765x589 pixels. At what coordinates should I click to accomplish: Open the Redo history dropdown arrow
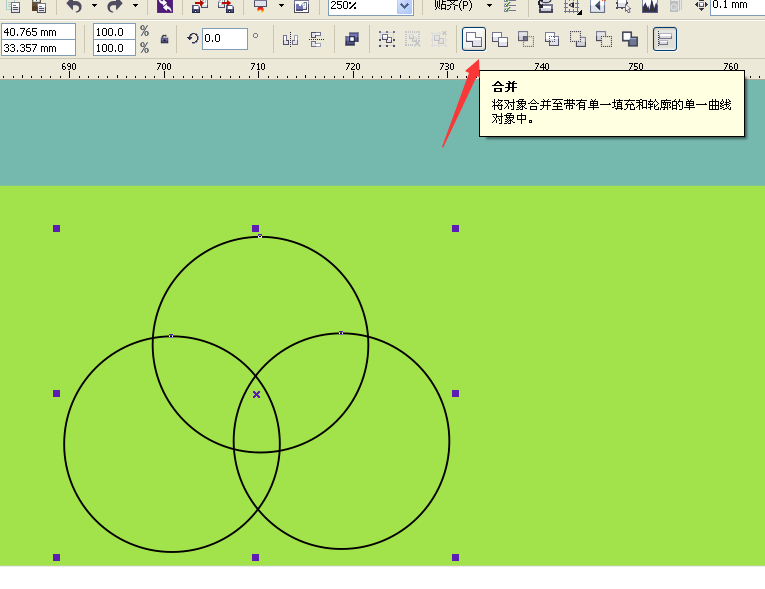(136, 6)
